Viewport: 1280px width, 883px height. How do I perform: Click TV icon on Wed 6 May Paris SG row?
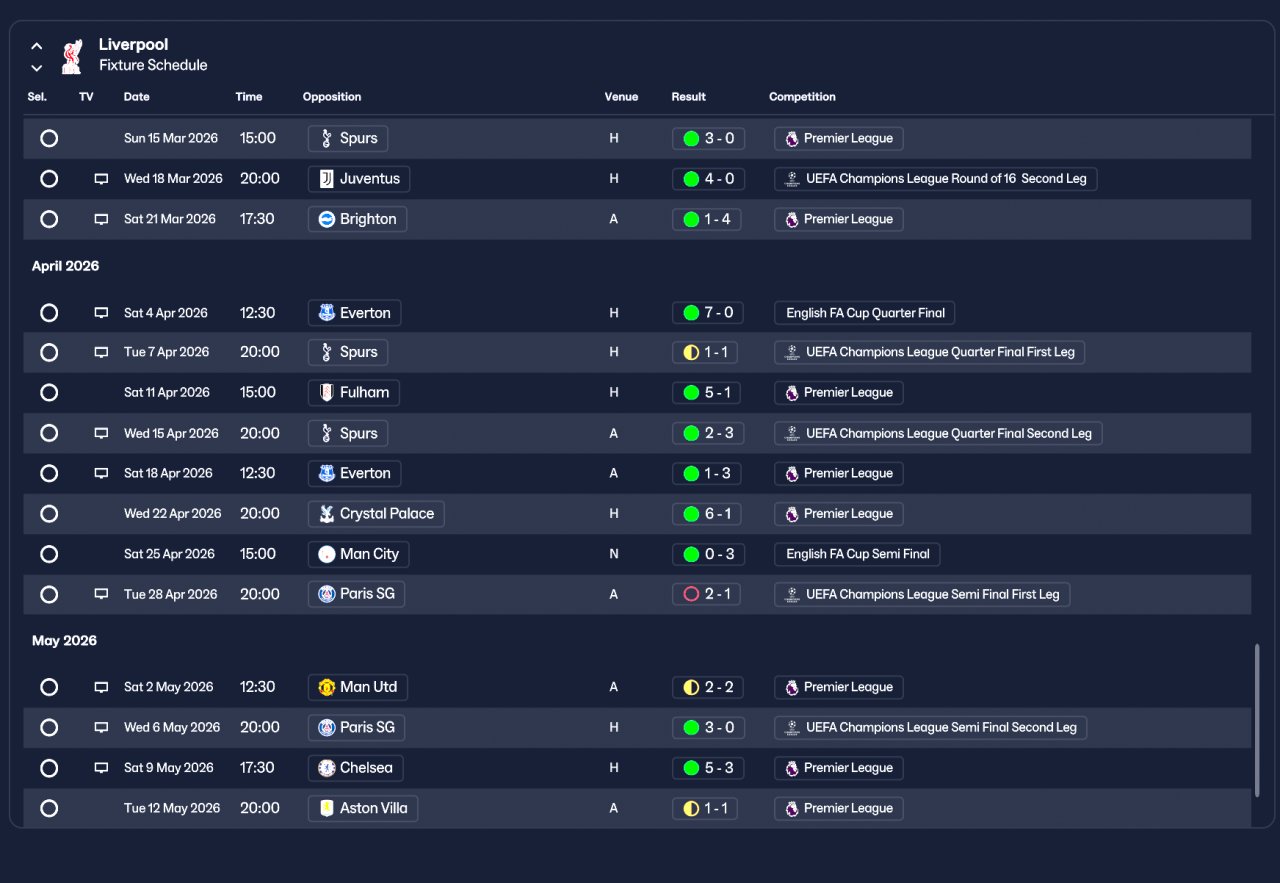pyautogui.click(x=101, y=727)
